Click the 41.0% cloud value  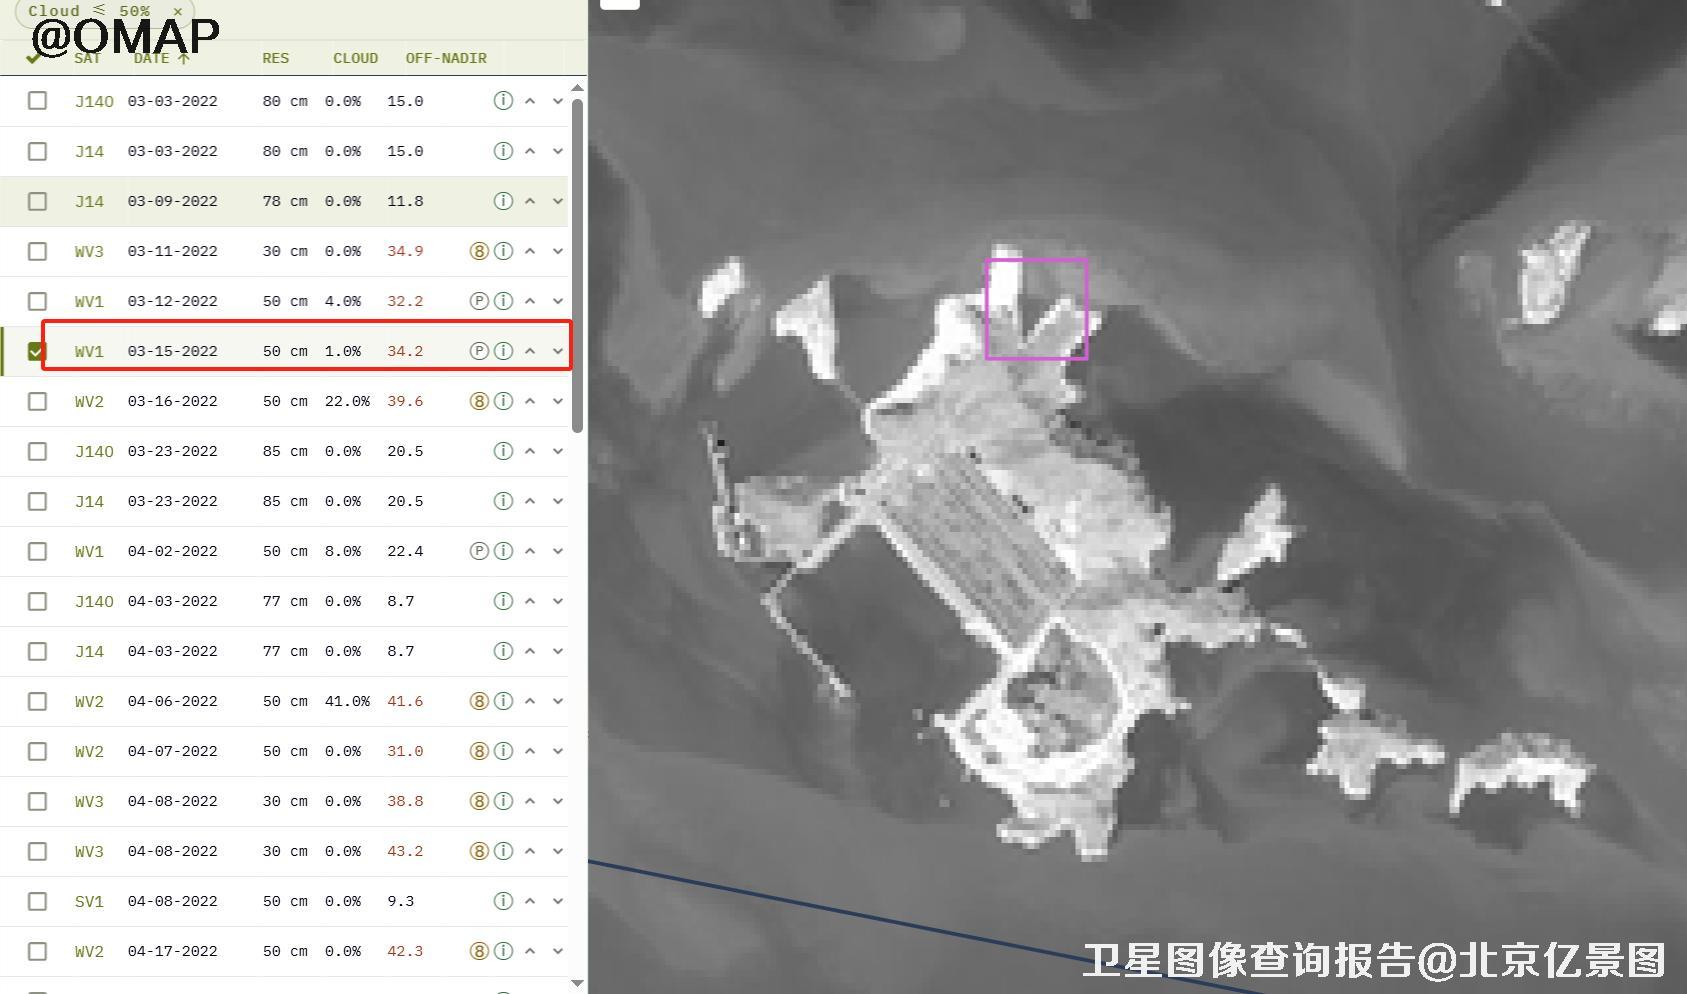click(347, 701)
